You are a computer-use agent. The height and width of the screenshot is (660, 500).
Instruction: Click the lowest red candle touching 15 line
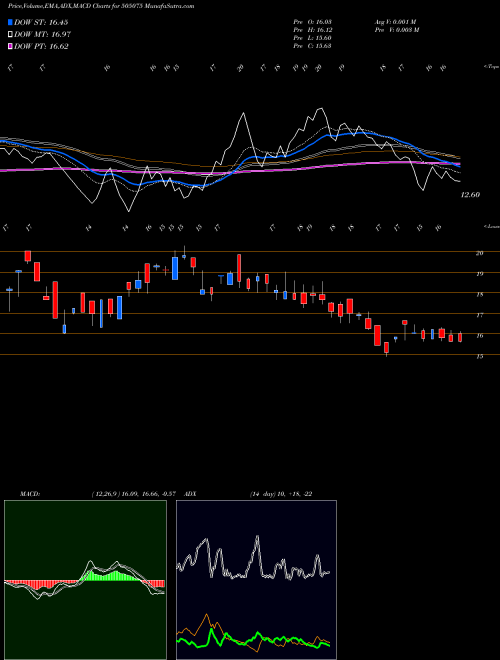tap(386, 347)
